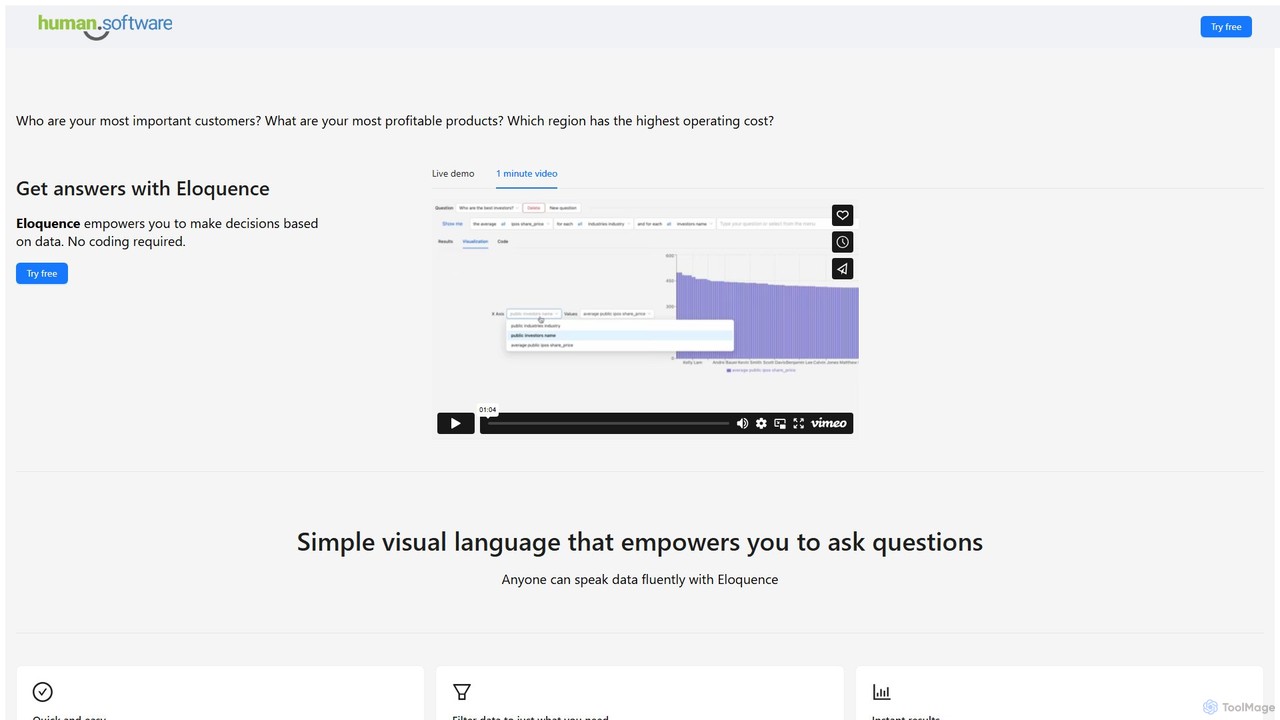Click the video progress bar
Screen dimensions: 1280x720
(608, 424)
